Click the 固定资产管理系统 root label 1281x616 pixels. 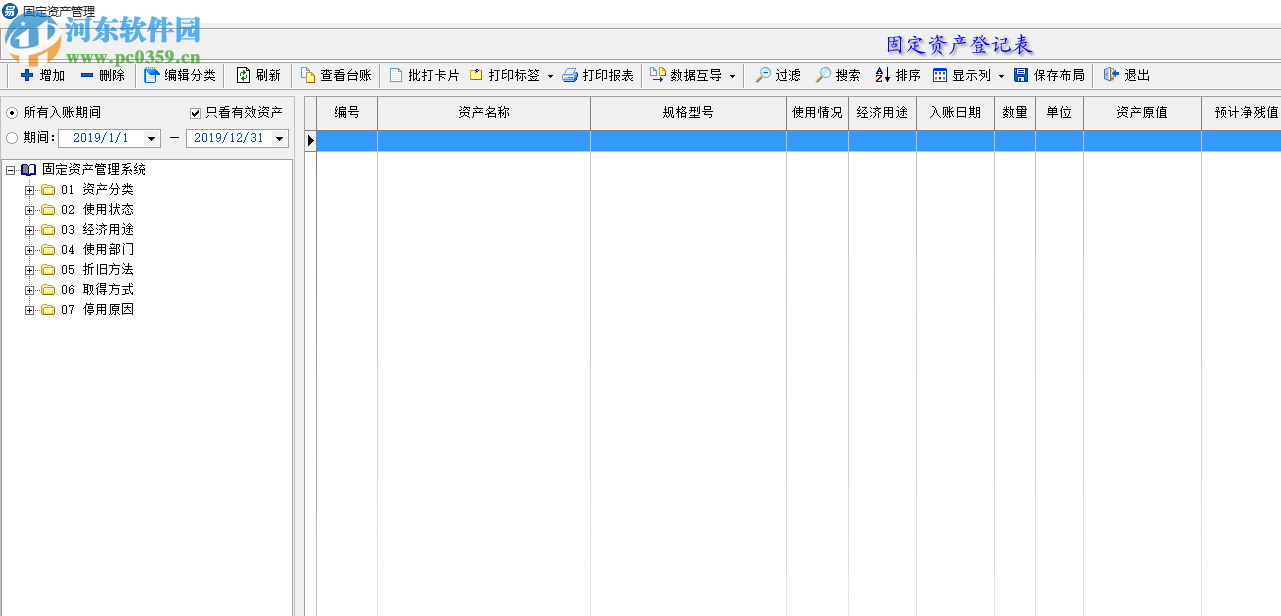tap(94, 170)
